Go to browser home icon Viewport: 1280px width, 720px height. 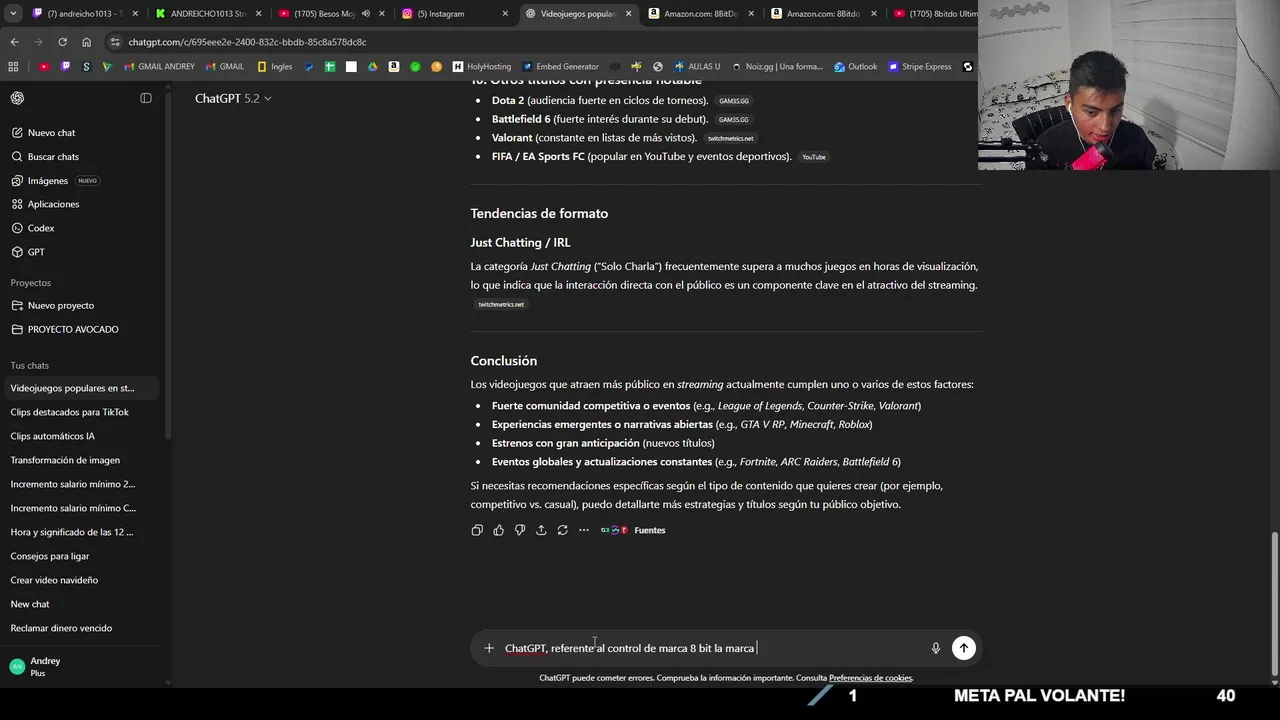(x=86, y=42)
